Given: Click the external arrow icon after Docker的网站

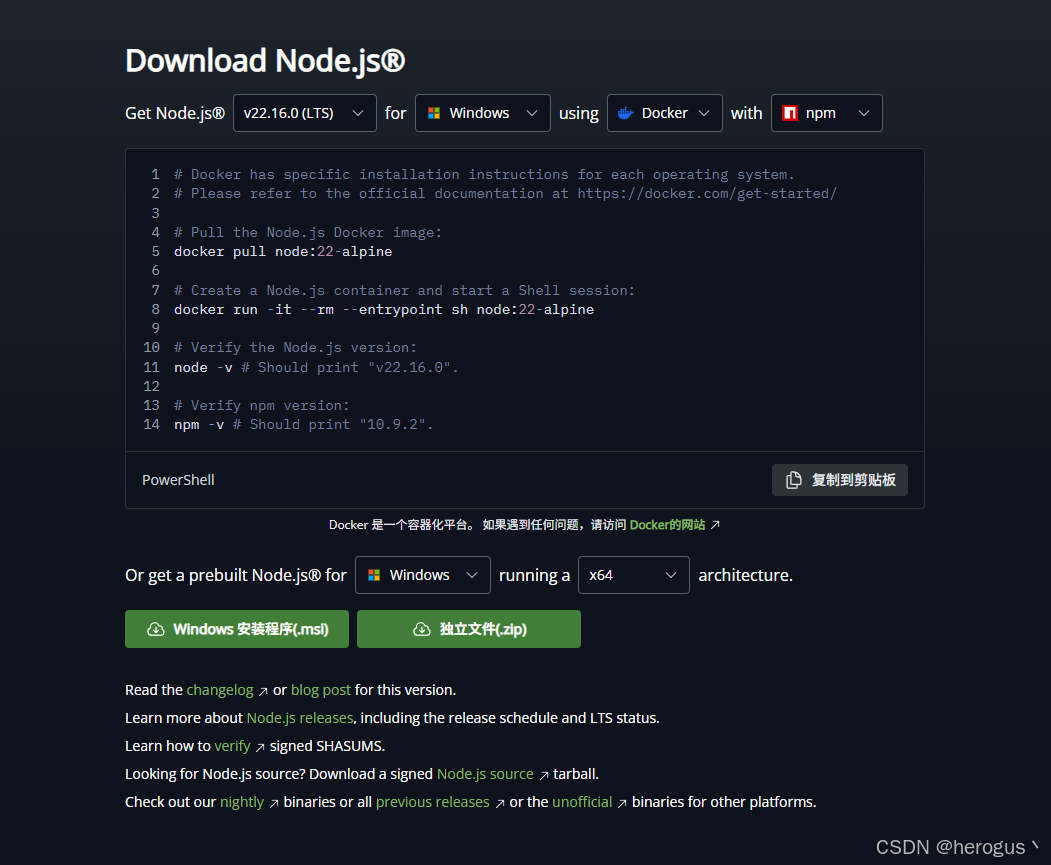Looking at the screenshot, I should point(715,525).
